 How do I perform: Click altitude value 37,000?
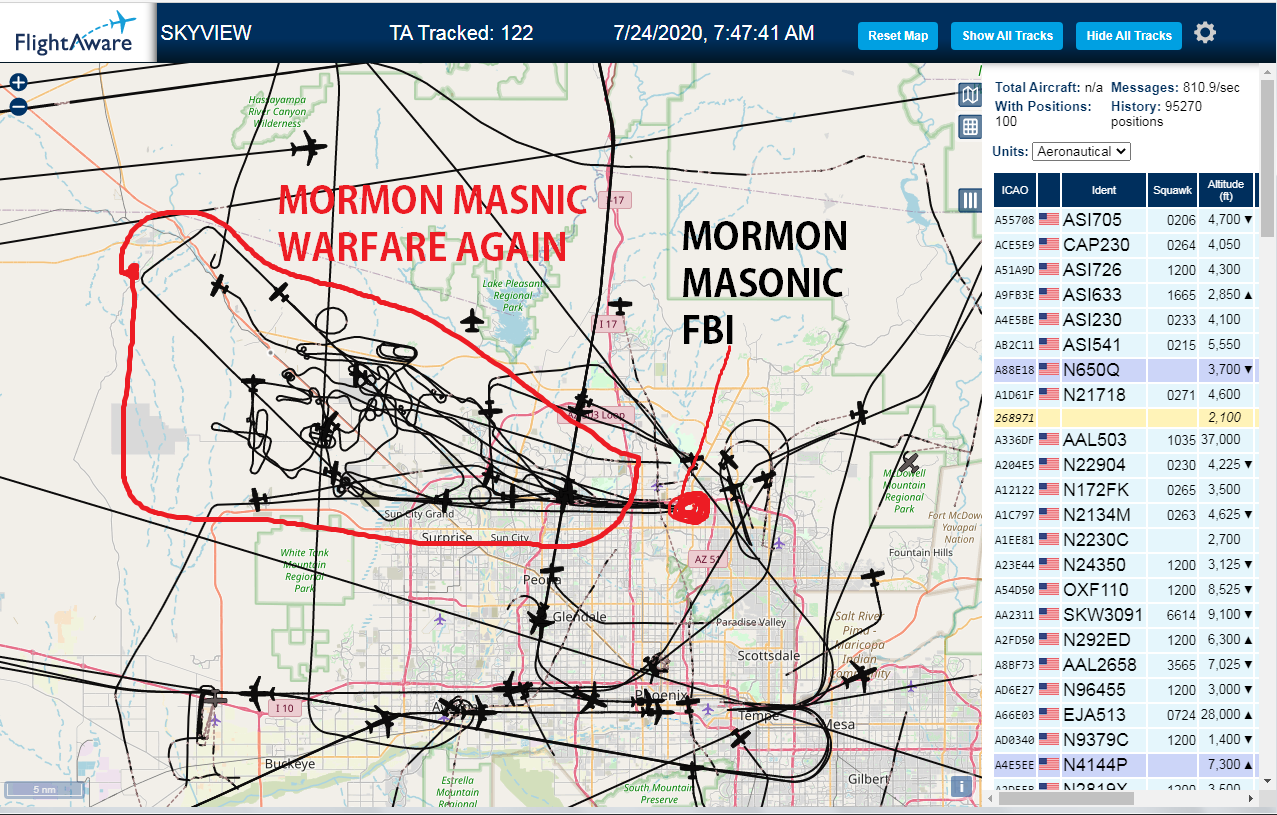click(x=1220, y=440)
